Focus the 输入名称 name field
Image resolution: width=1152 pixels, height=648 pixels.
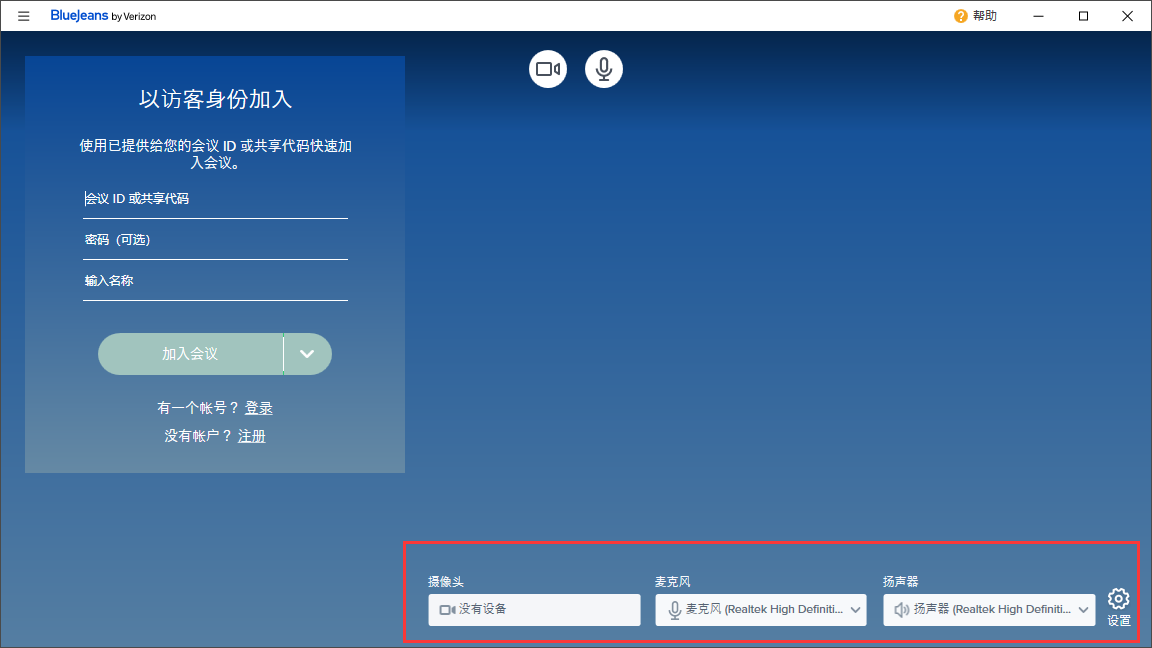(215, 281)
